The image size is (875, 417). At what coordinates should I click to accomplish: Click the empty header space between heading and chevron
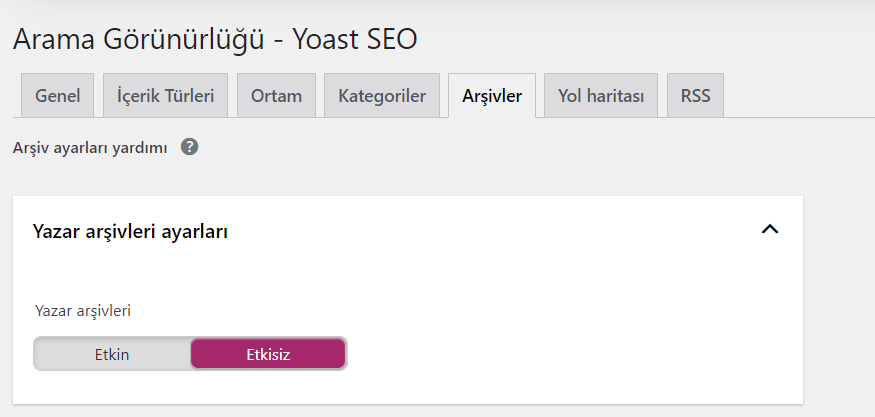[491, 230]
